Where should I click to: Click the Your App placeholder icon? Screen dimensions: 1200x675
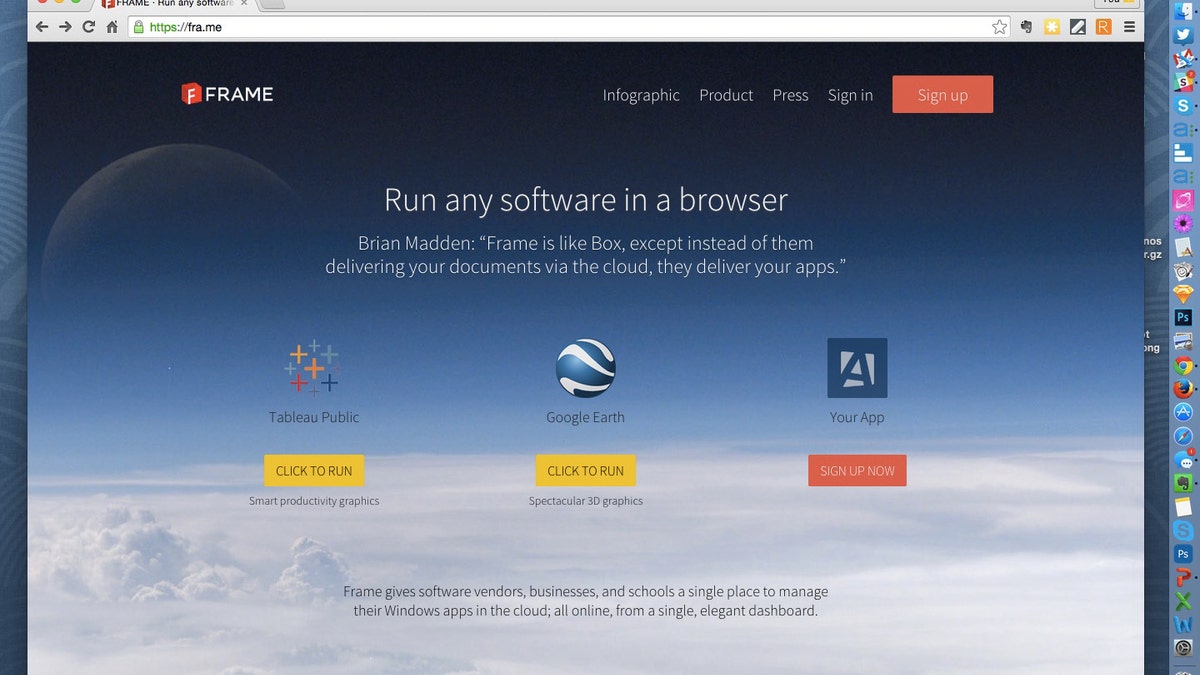click(x=857, y=368)
